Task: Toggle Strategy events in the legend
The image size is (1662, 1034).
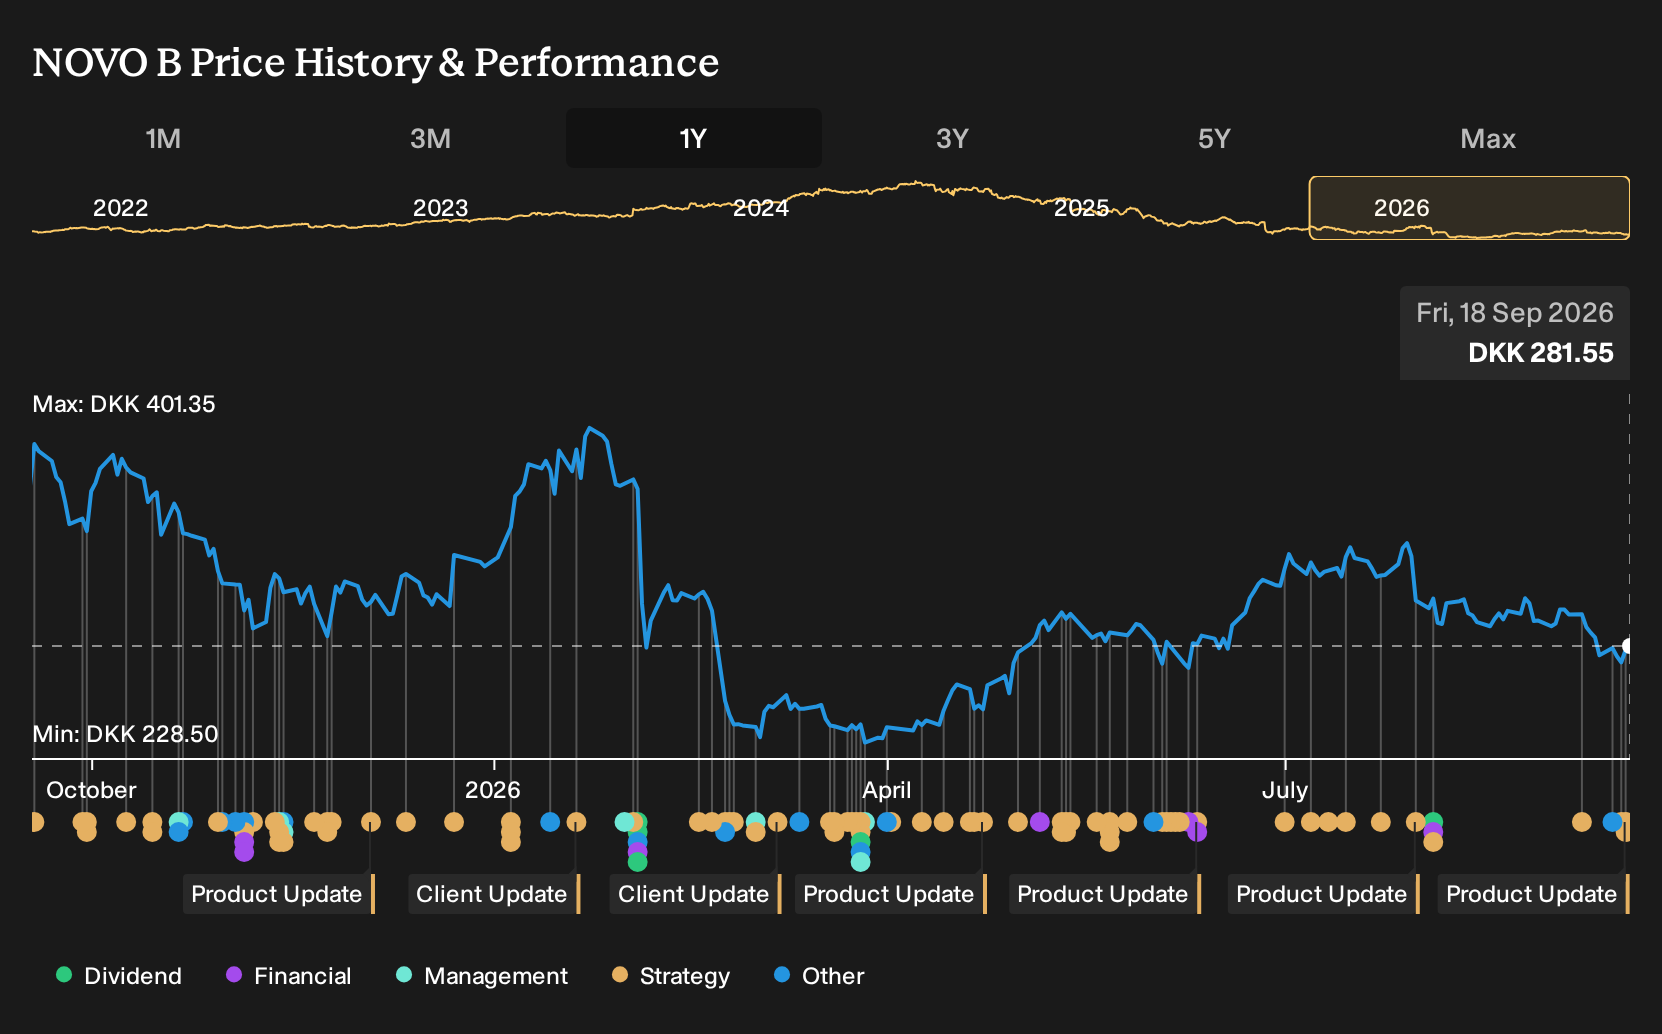Action: 671,976
